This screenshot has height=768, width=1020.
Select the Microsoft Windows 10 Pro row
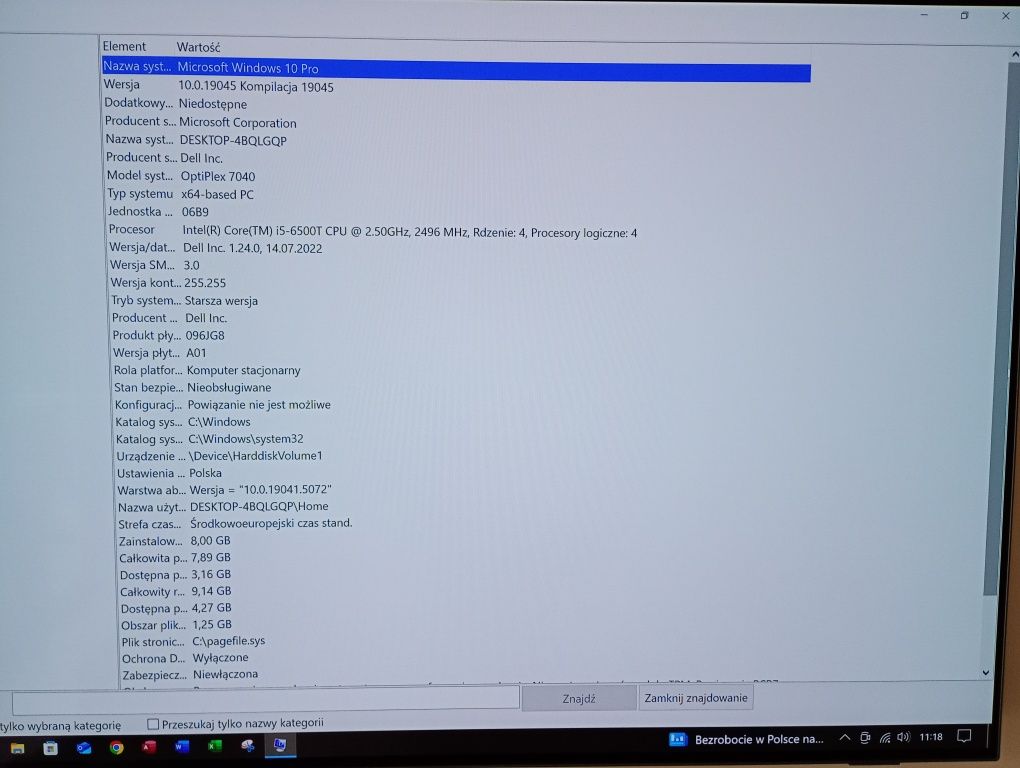pos(456,69)
